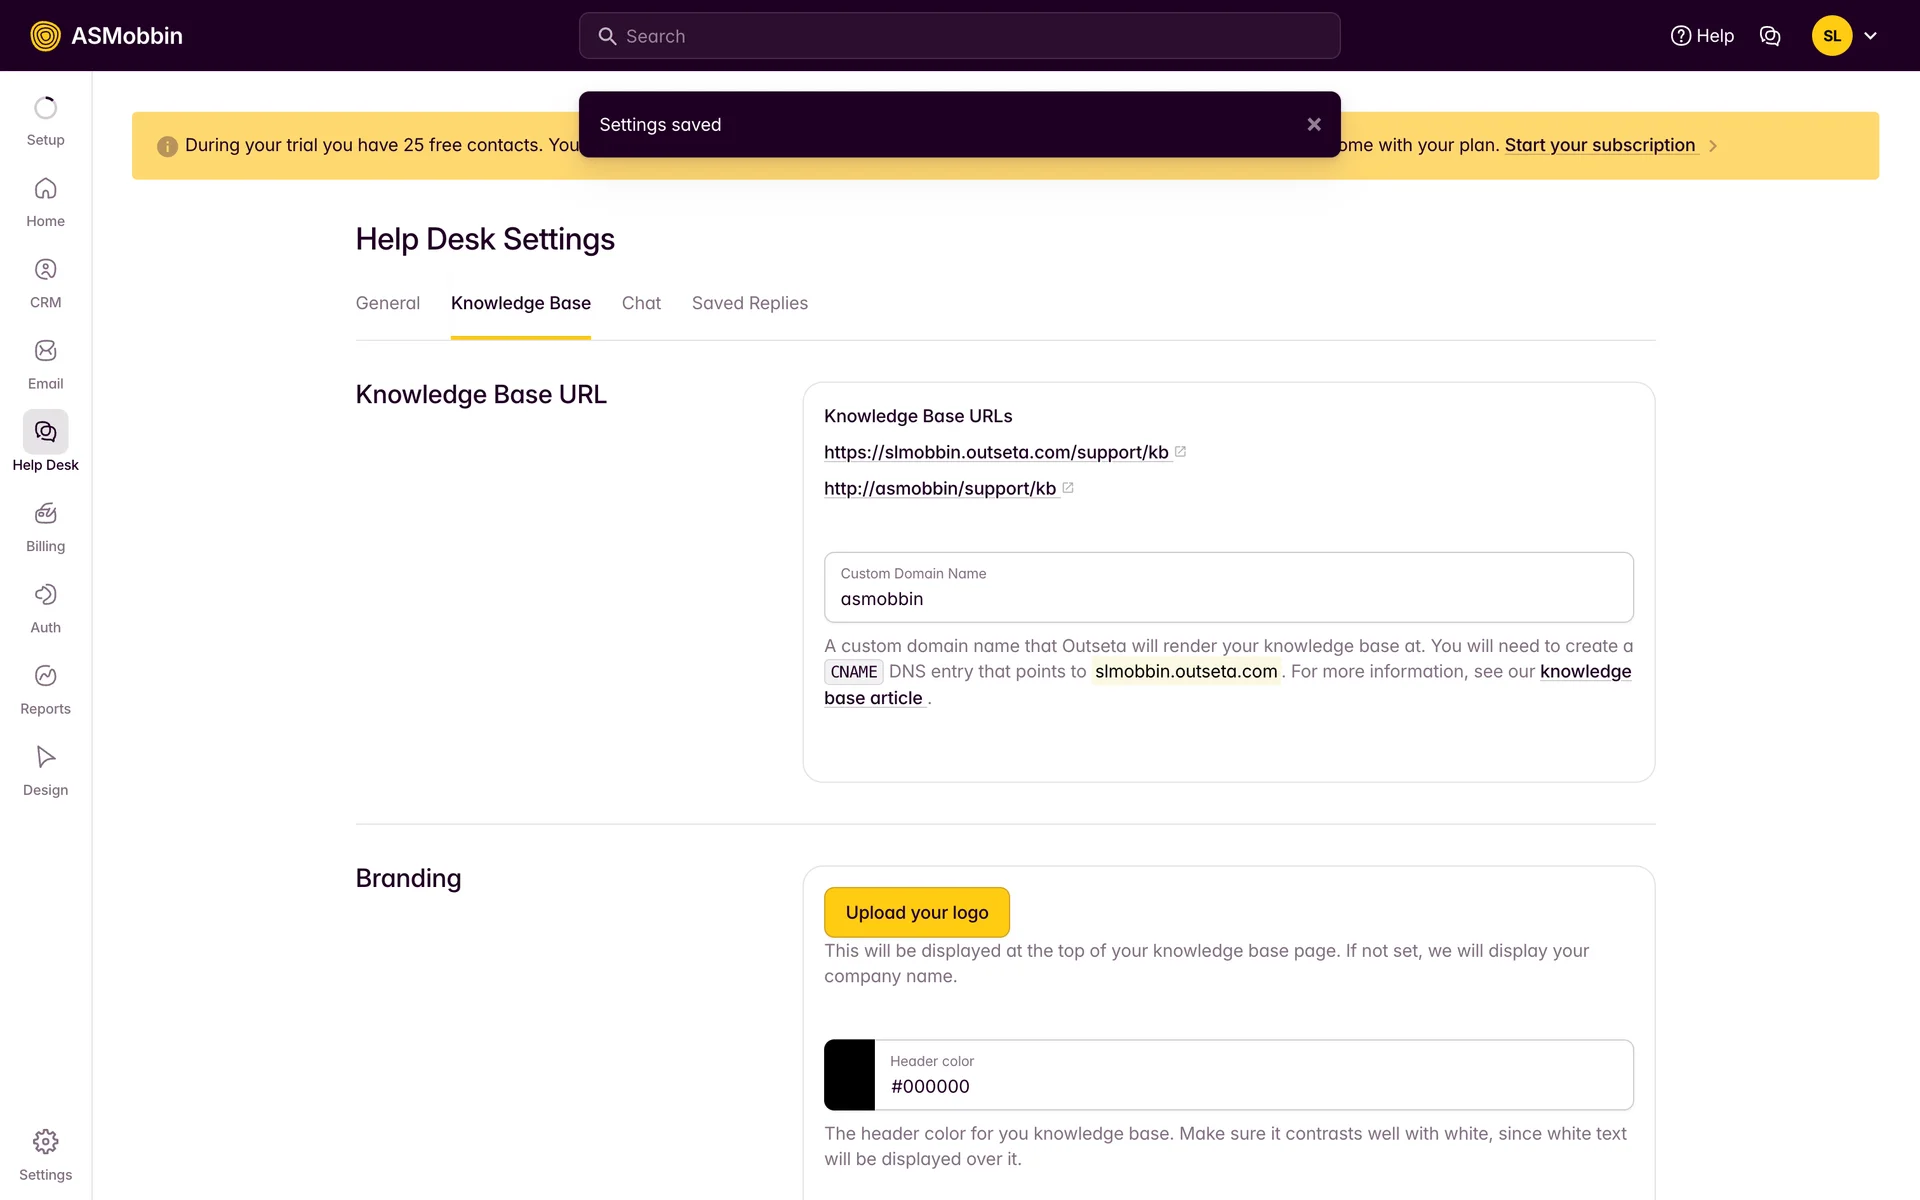Click the chat bubbles icon in header
This screenshot has width=1920, height=1200.
(1770, 36)
